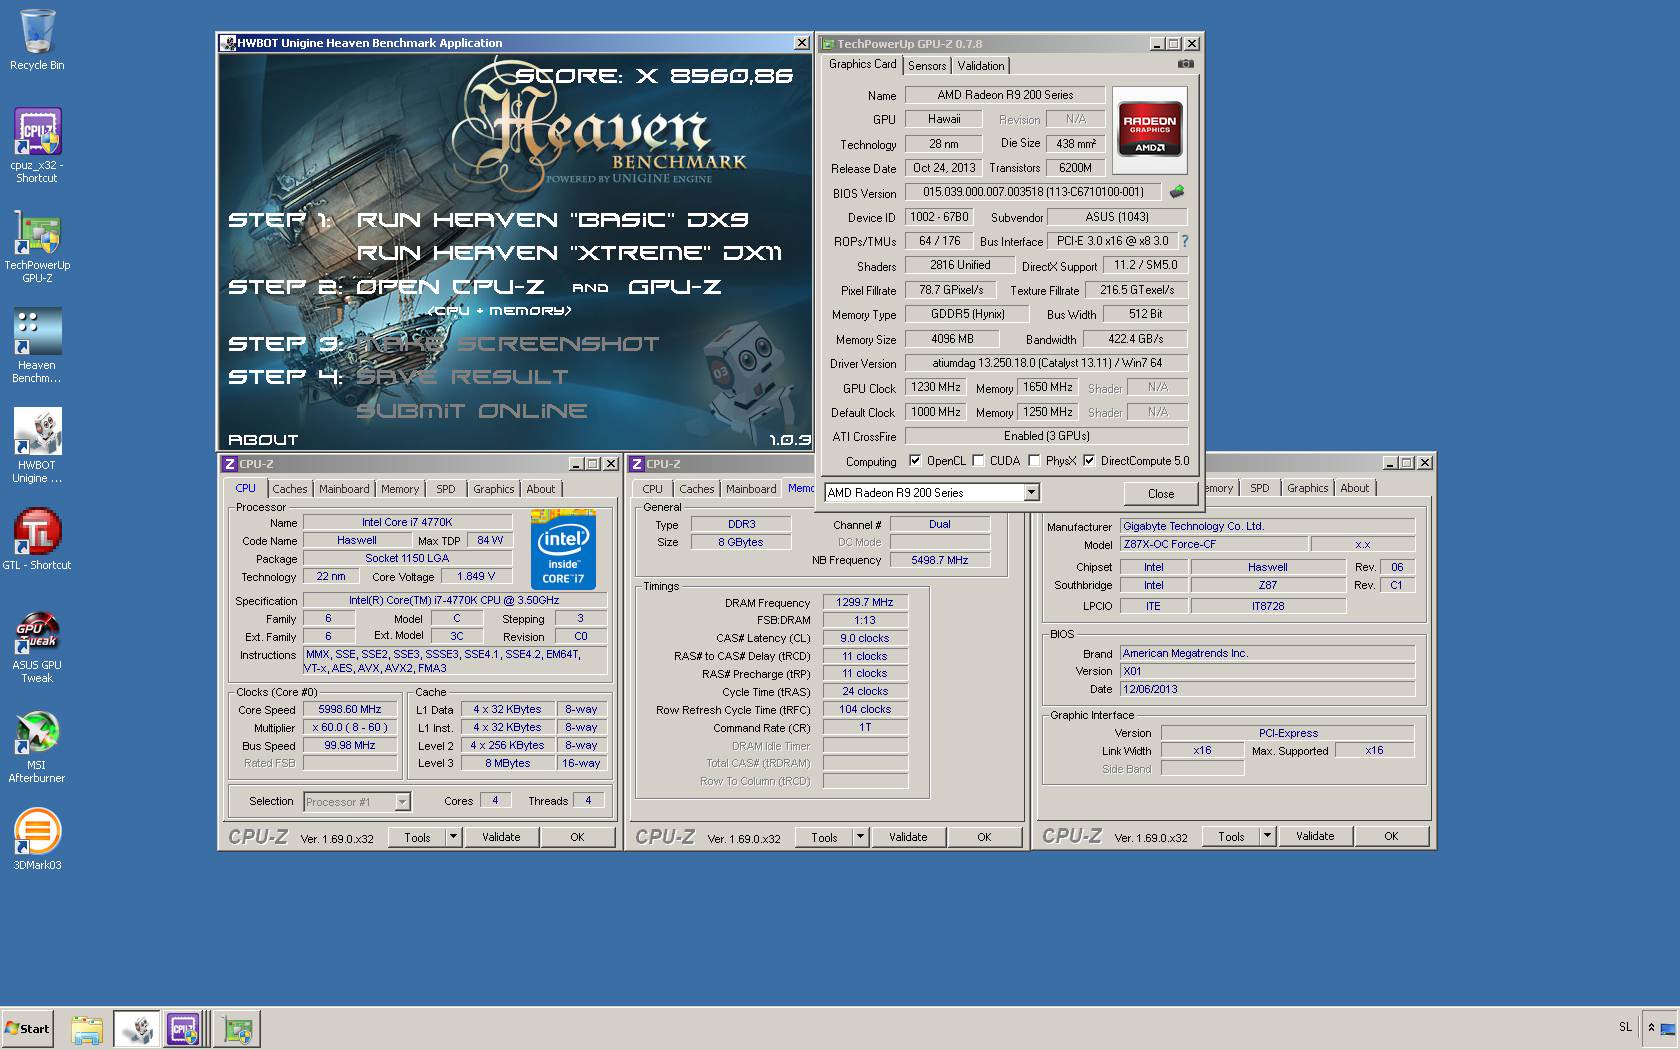
Task: Toggle the DirectCompute 5.0 checkbox
Action: [1089, 461]
